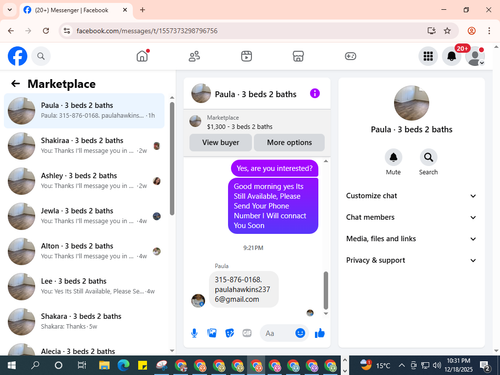The height and width of the screenshot is (375, 500).
Task: Open chat Ashley - 3 beds 2 baths
Action: (84, 181)
